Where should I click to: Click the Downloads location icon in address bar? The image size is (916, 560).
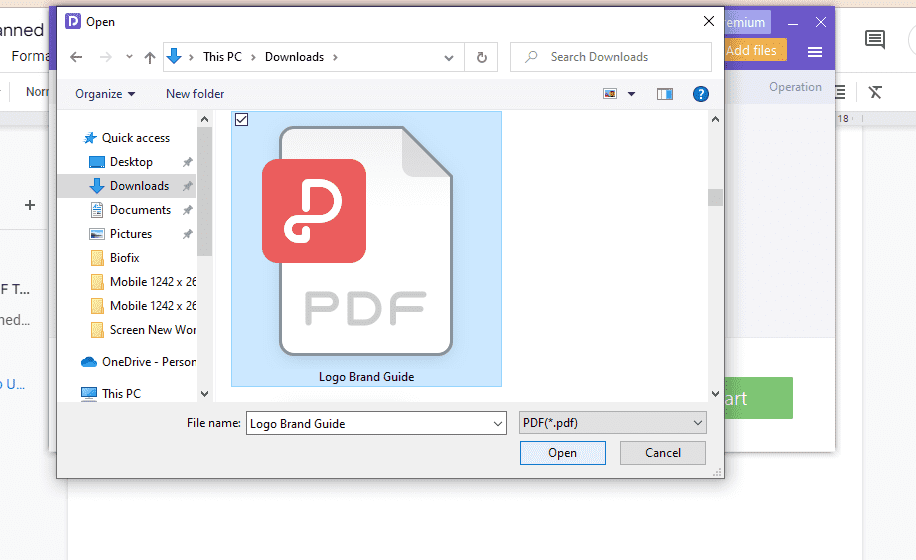[x=174, y=57]
